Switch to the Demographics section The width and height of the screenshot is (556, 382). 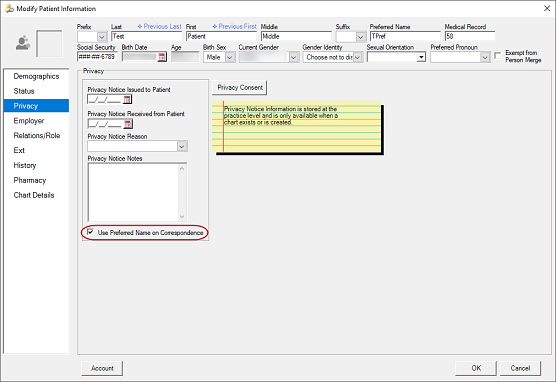pos(37,76)
